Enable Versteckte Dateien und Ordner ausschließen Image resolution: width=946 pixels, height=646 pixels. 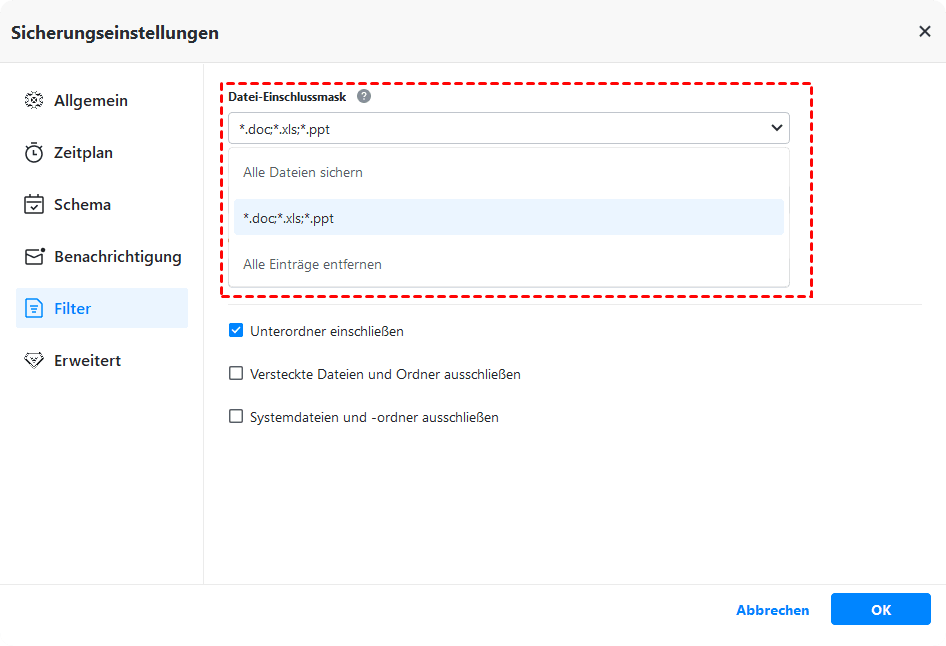(236, 374)
